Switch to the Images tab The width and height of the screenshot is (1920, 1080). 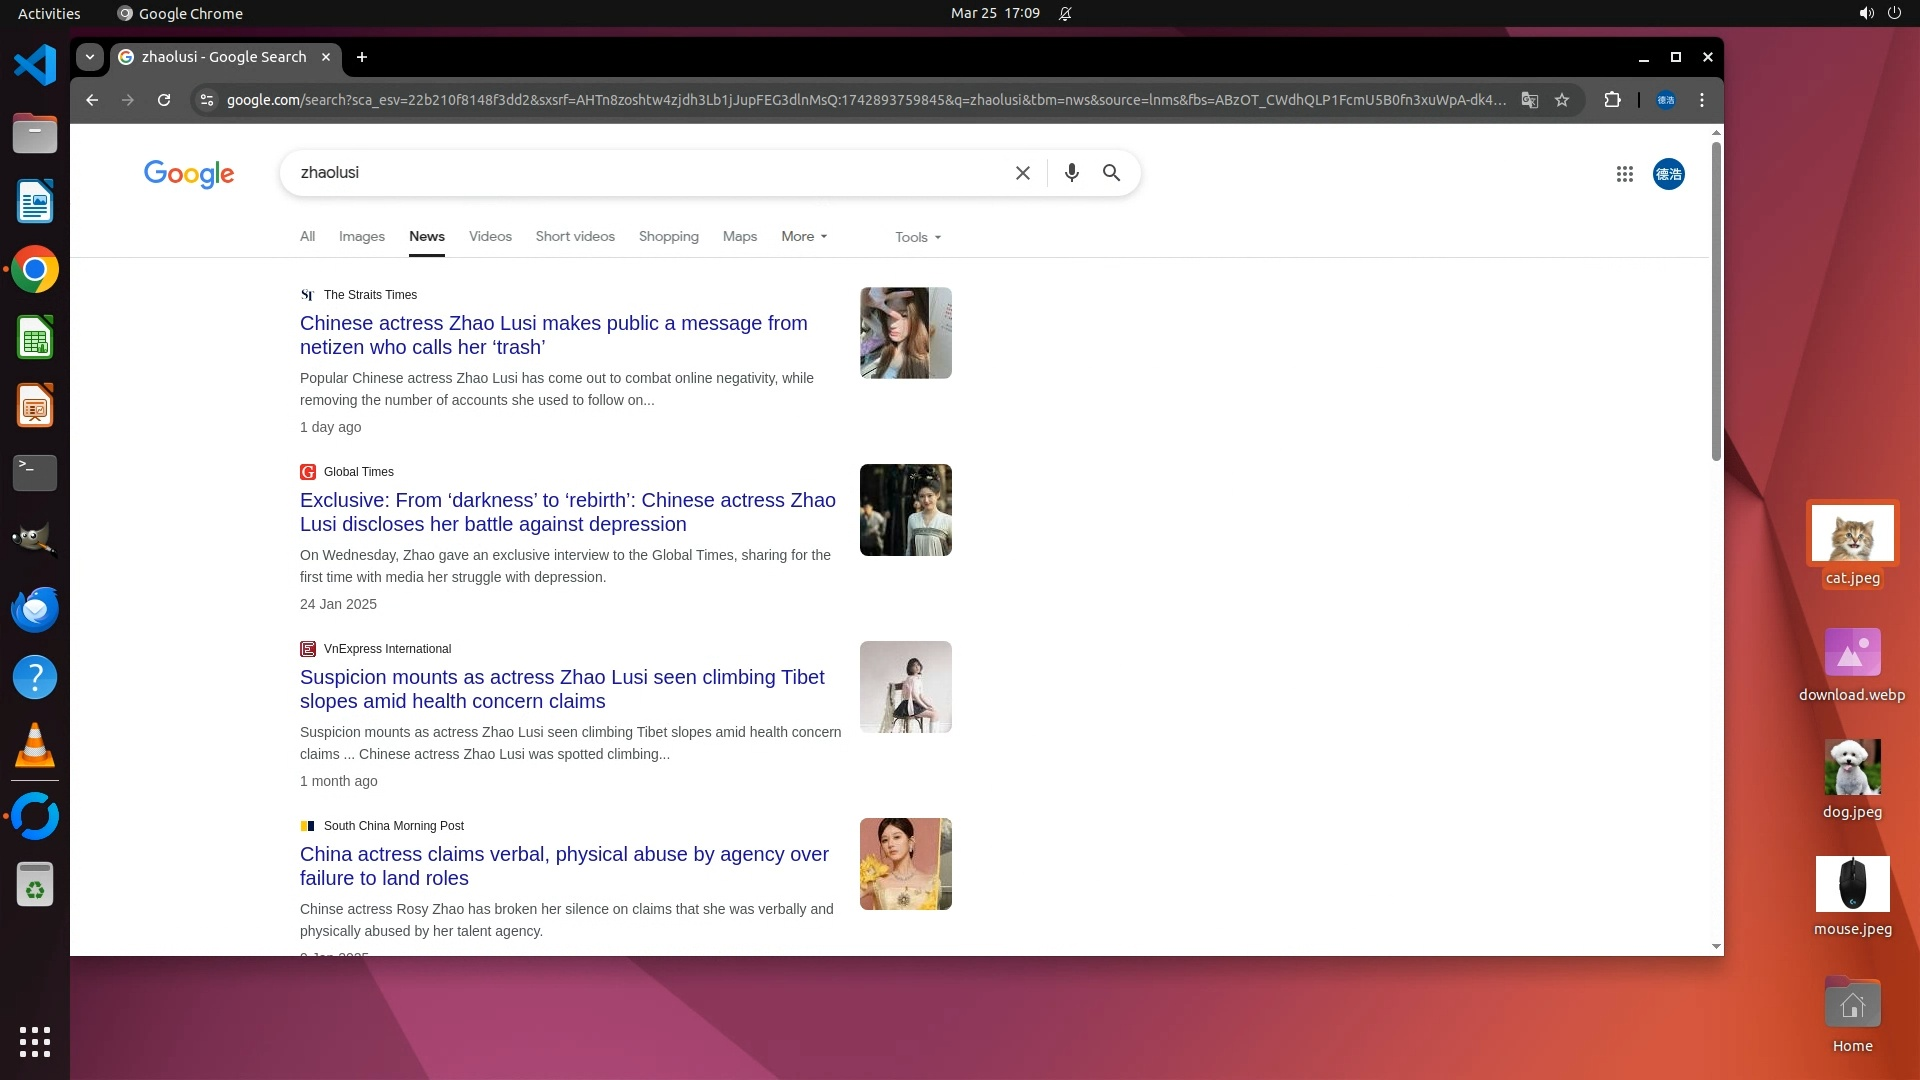coord(361,237)
